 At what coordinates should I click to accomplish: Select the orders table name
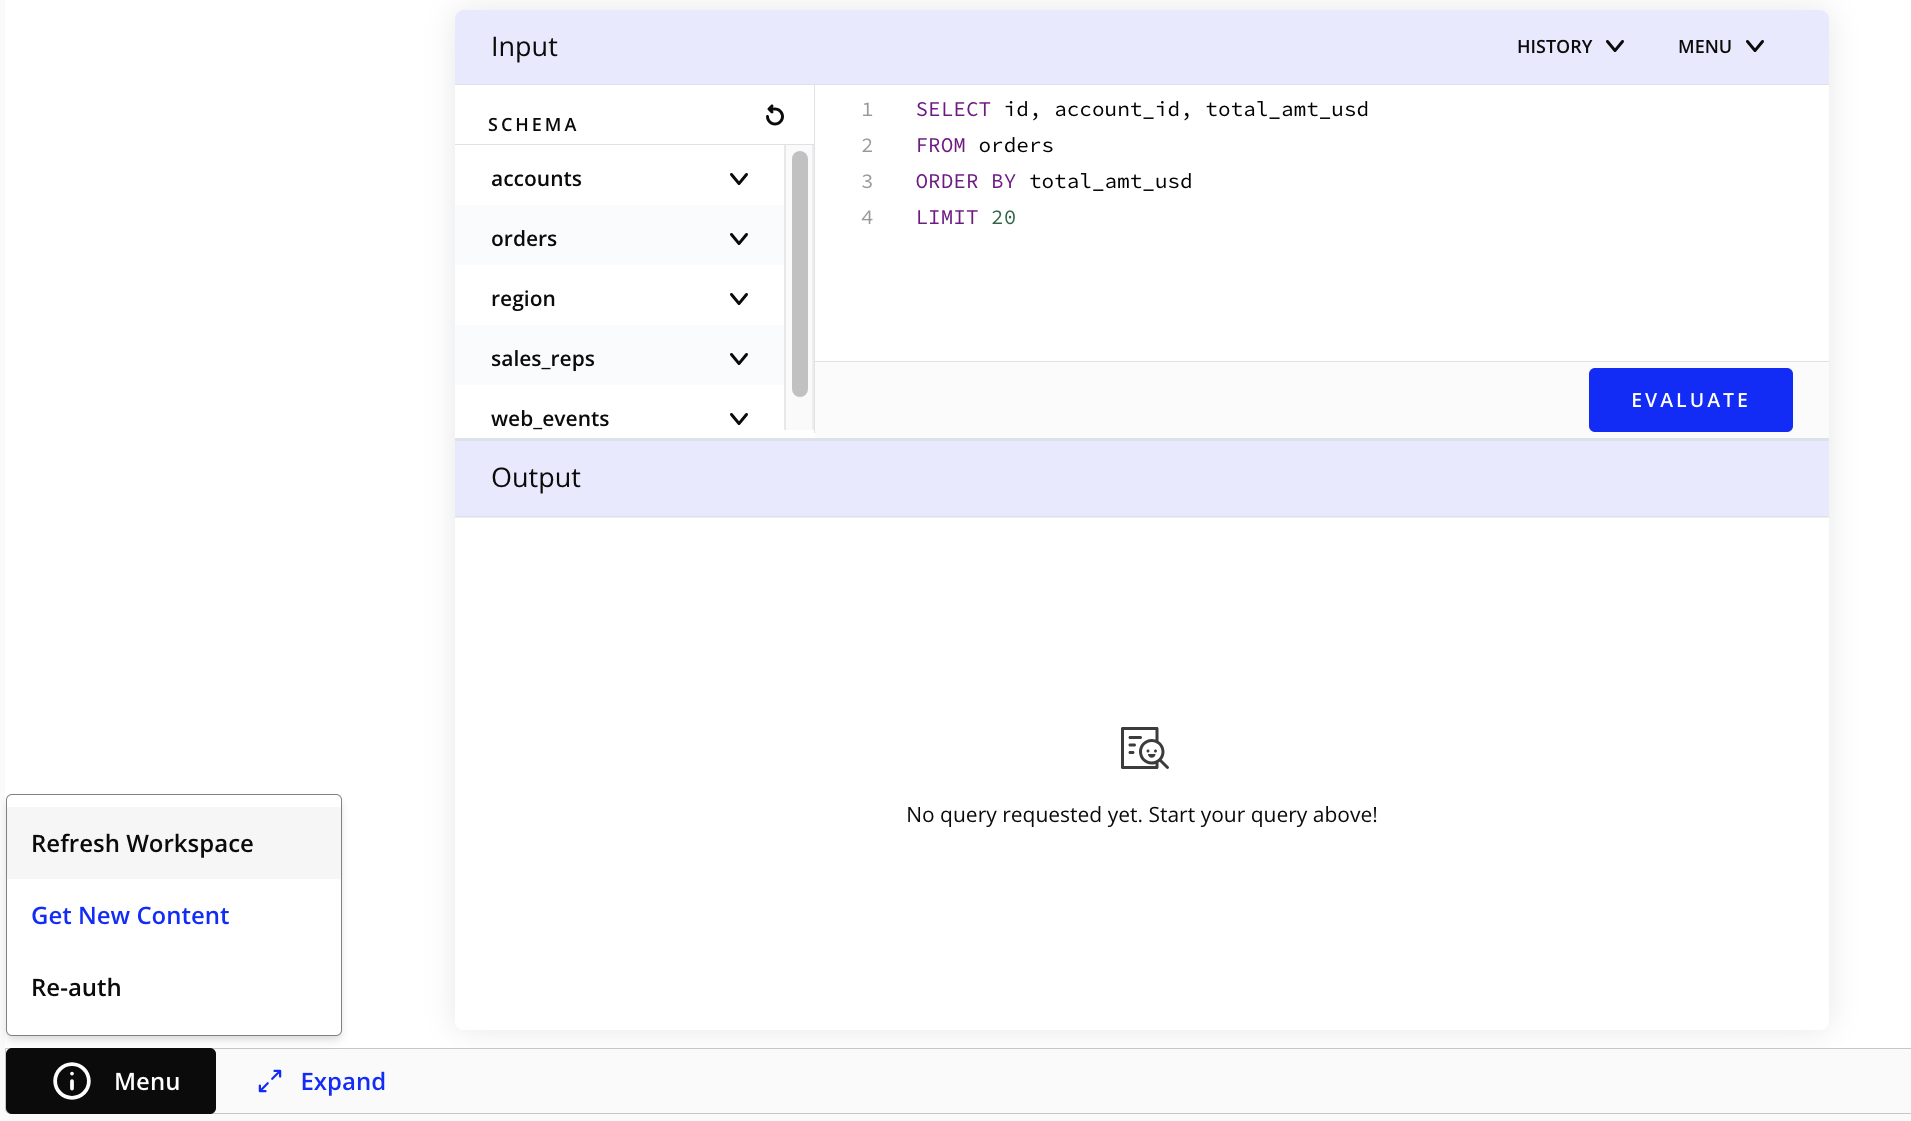[x=524, y=239]
